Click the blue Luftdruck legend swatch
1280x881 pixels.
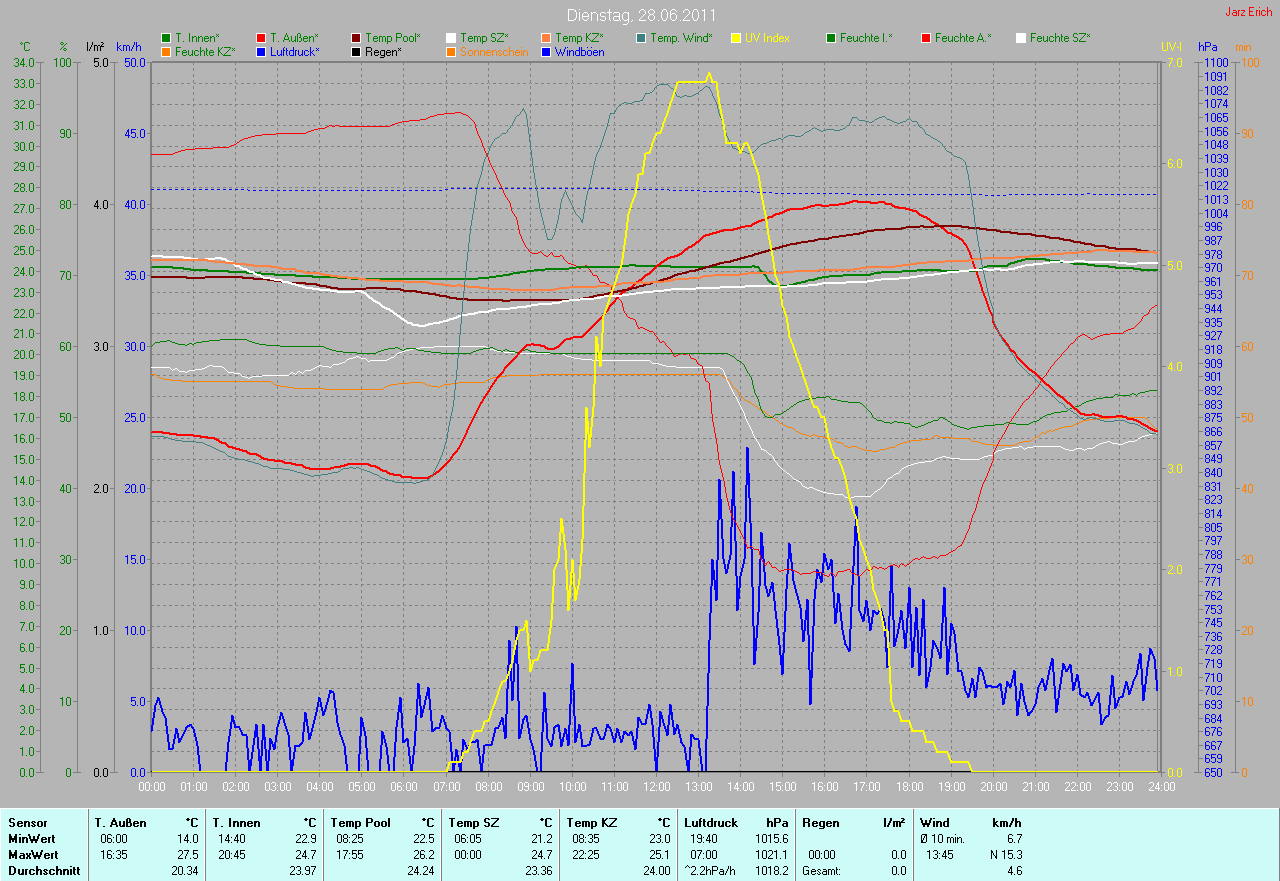260,51
